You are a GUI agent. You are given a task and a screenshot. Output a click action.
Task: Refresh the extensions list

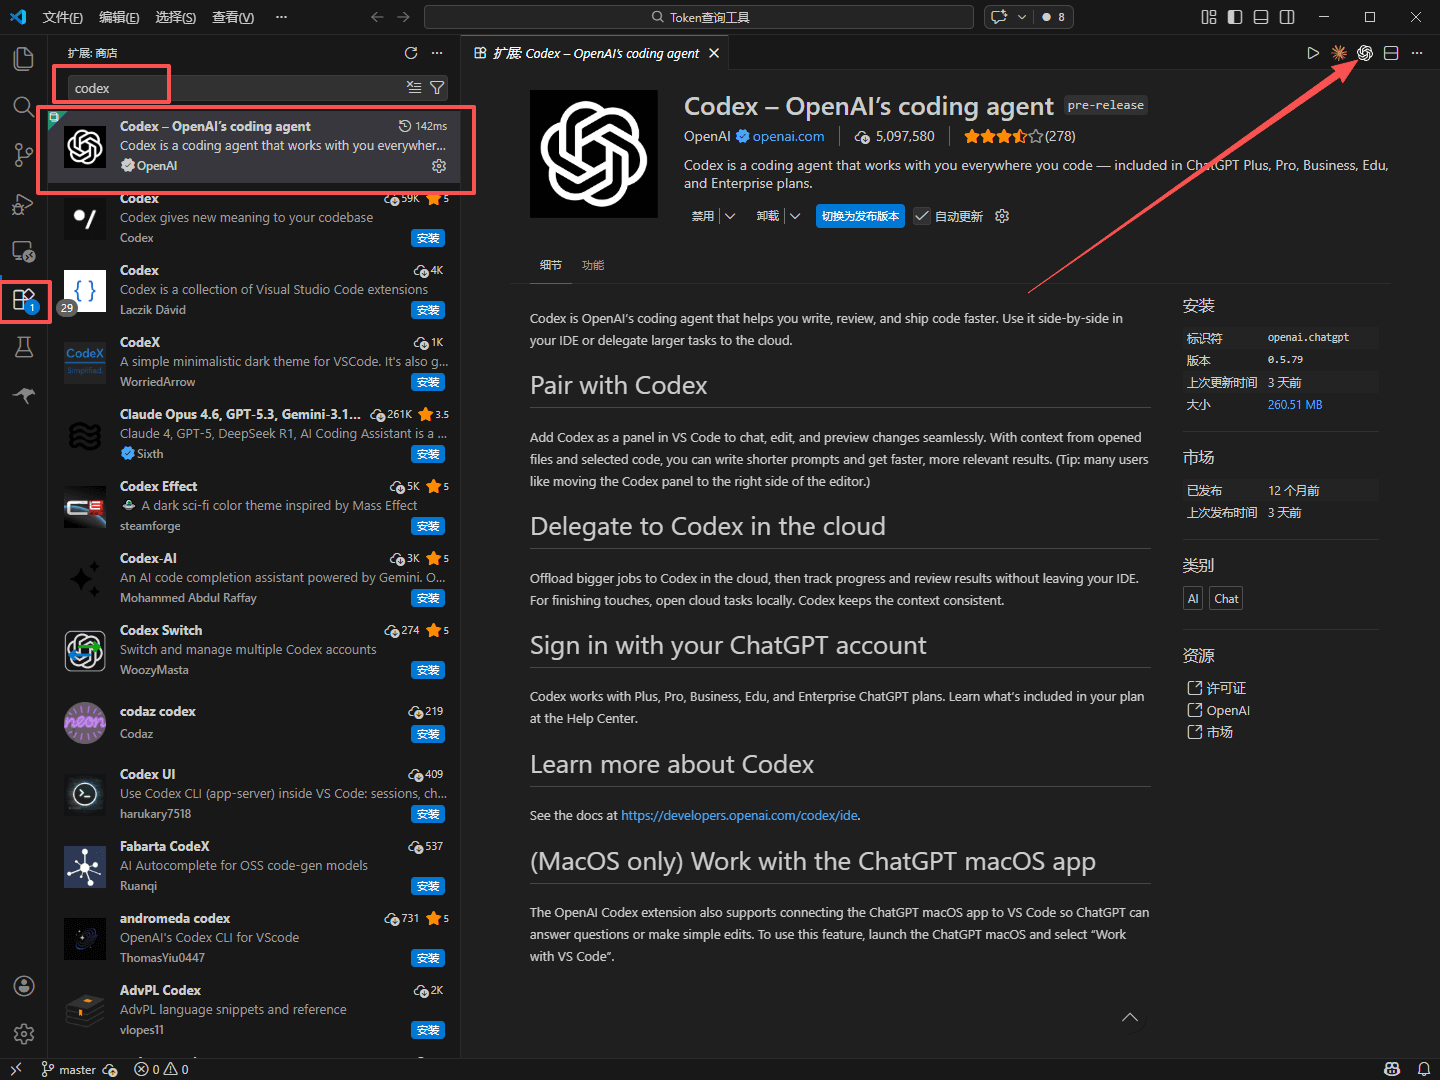tap(411, 52)
